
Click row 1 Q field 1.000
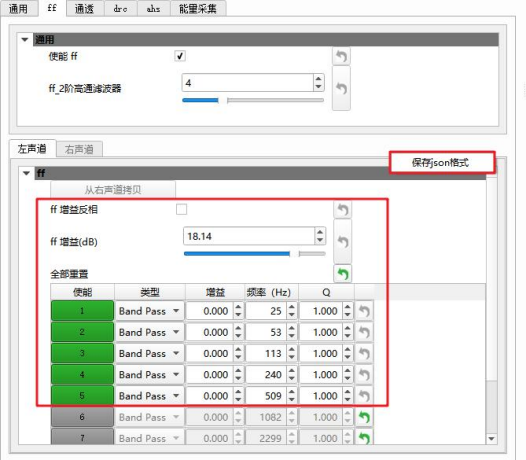coord(321,311)
